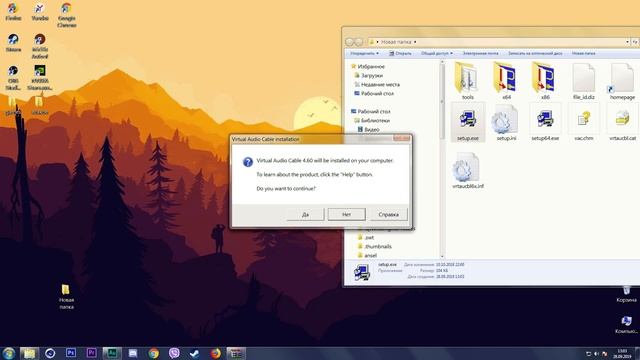Viewport: 640px width, 360px height.
Task: Open Viber from the taskbar
Action: click(174, 353)
